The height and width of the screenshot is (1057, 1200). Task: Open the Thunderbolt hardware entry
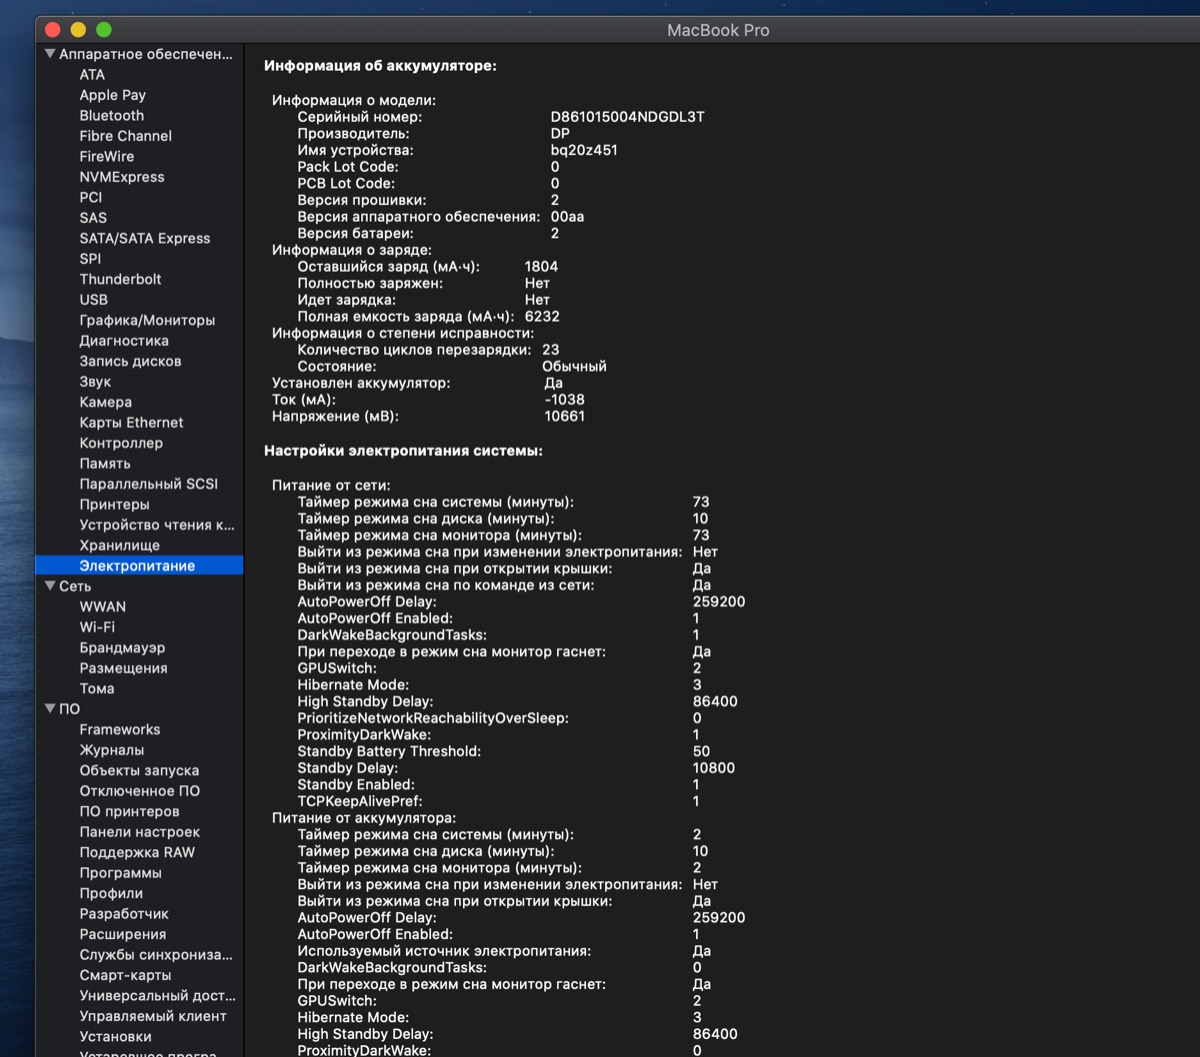[x=120, y=279]
